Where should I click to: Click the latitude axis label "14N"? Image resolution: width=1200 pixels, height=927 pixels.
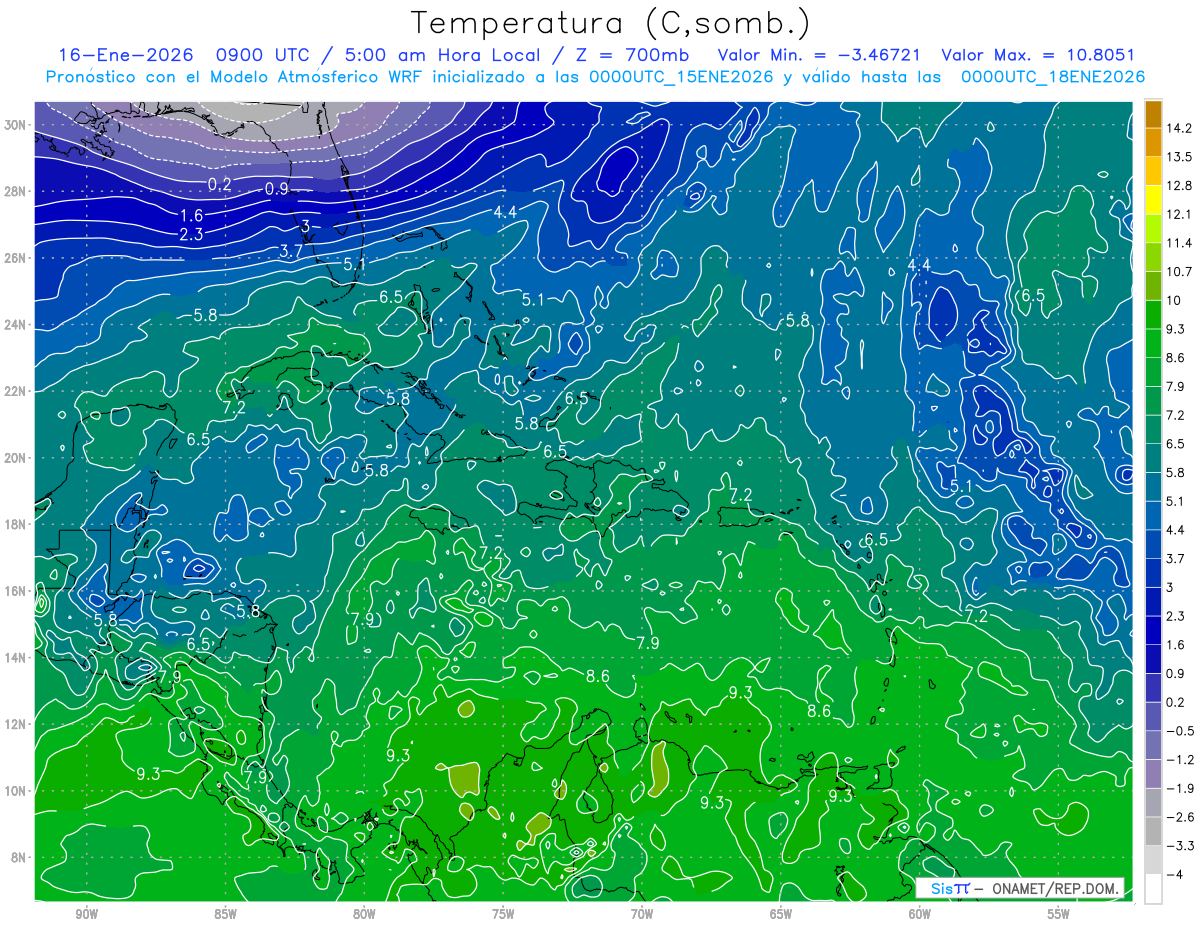click(16, 657)
